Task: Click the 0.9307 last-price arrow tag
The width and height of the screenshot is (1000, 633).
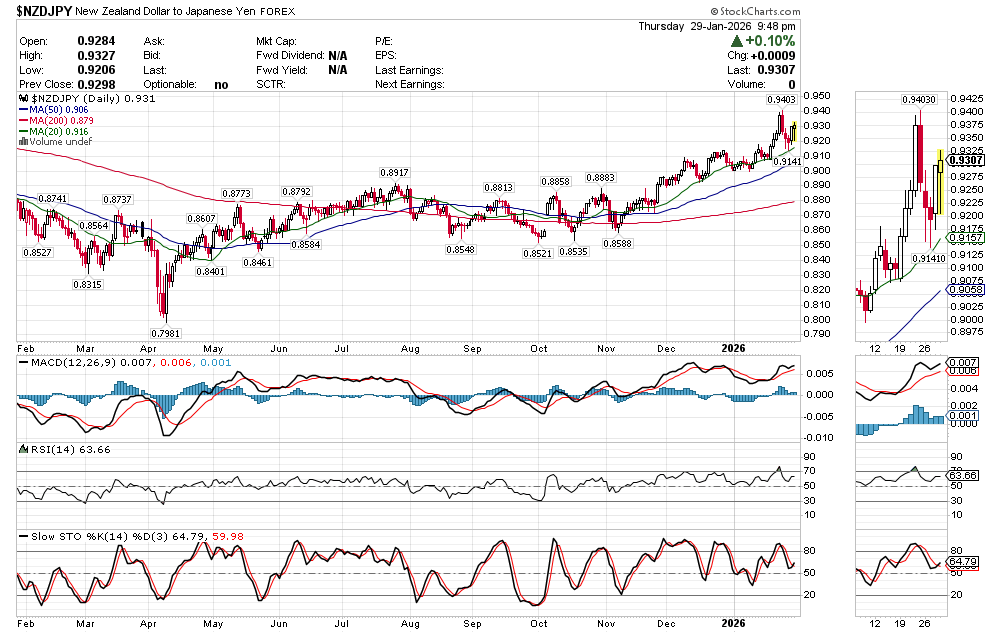Action: tap(967, 160)
